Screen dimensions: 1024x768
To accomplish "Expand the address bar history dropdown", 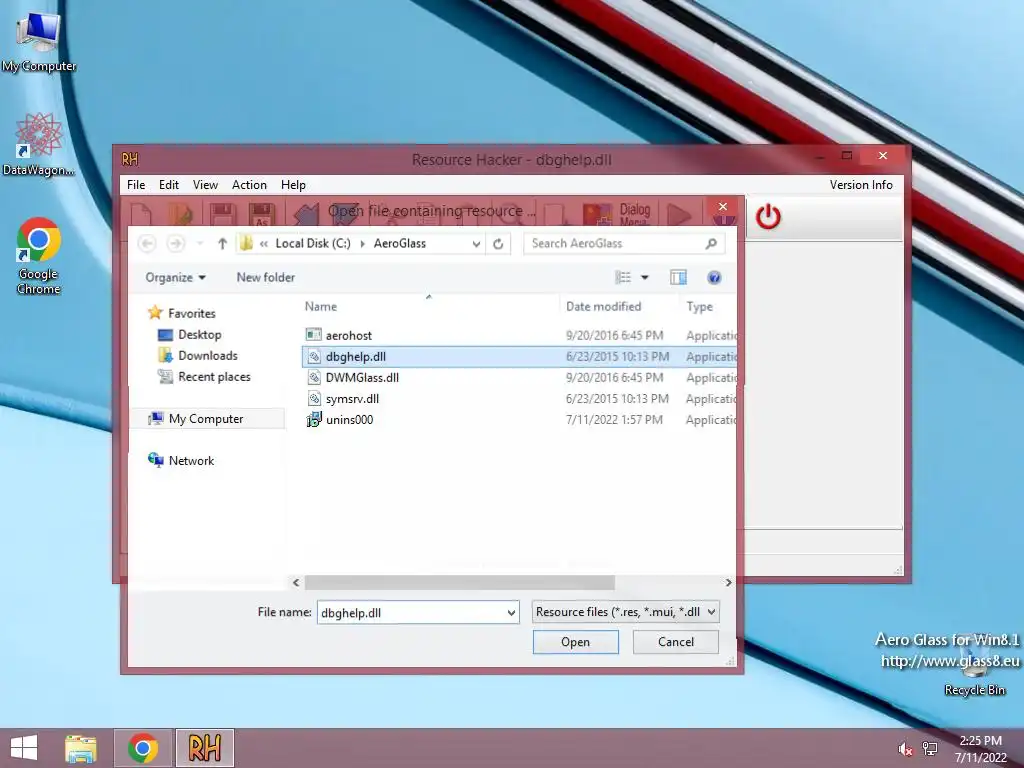I will tap(476, 244).
